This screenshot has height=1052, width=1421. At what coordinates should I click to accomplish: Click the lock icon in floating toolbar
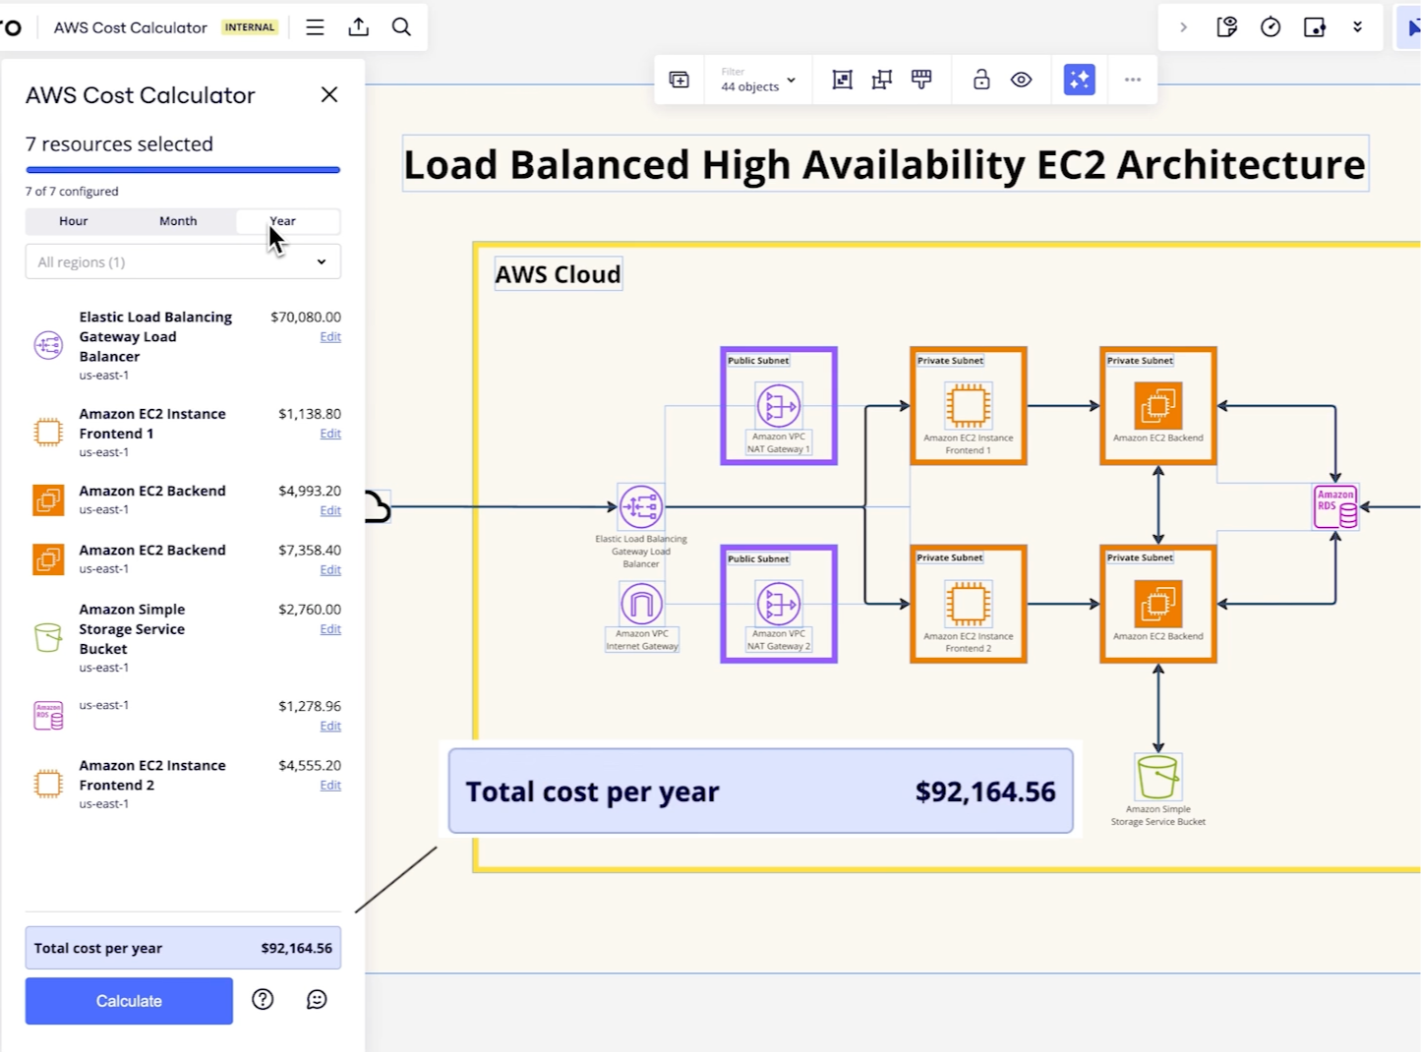pyautogui.click(x=981, y=80)
